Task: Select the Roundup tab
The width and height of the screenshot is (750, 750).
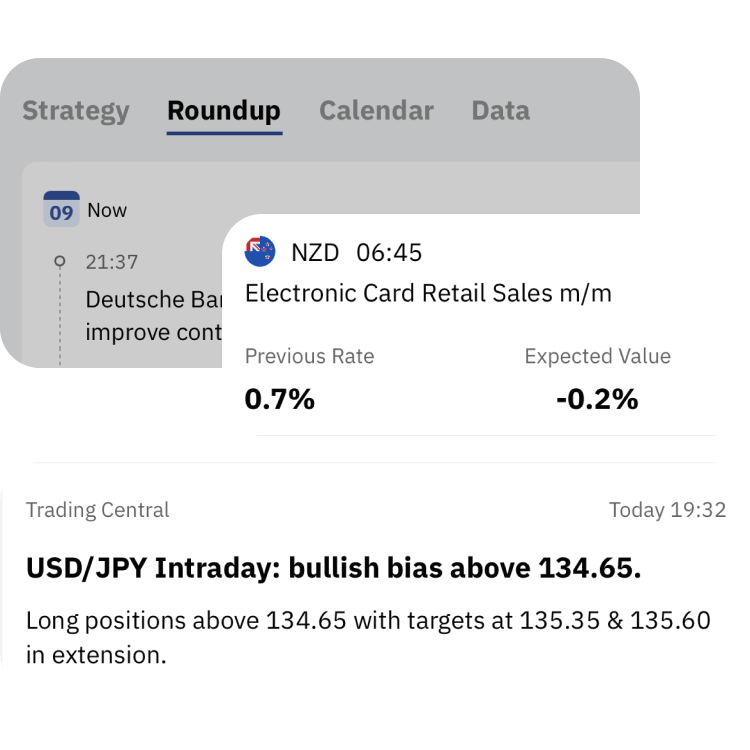Action: coord(224,110)
